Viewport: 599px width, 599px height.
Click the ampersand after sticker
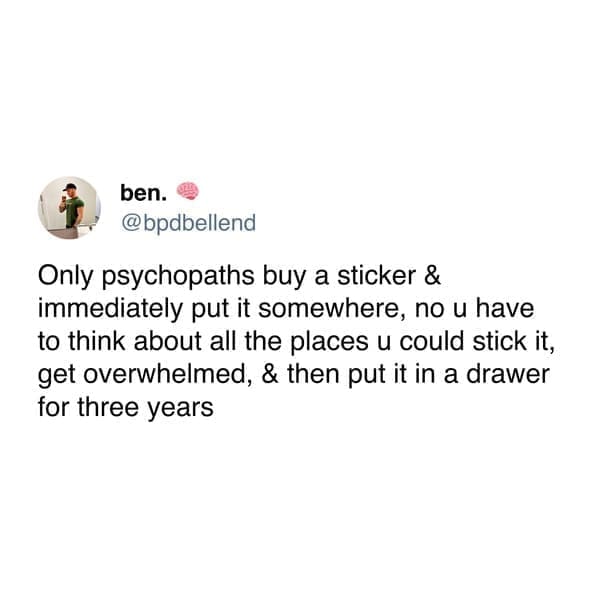click(432, 275)
